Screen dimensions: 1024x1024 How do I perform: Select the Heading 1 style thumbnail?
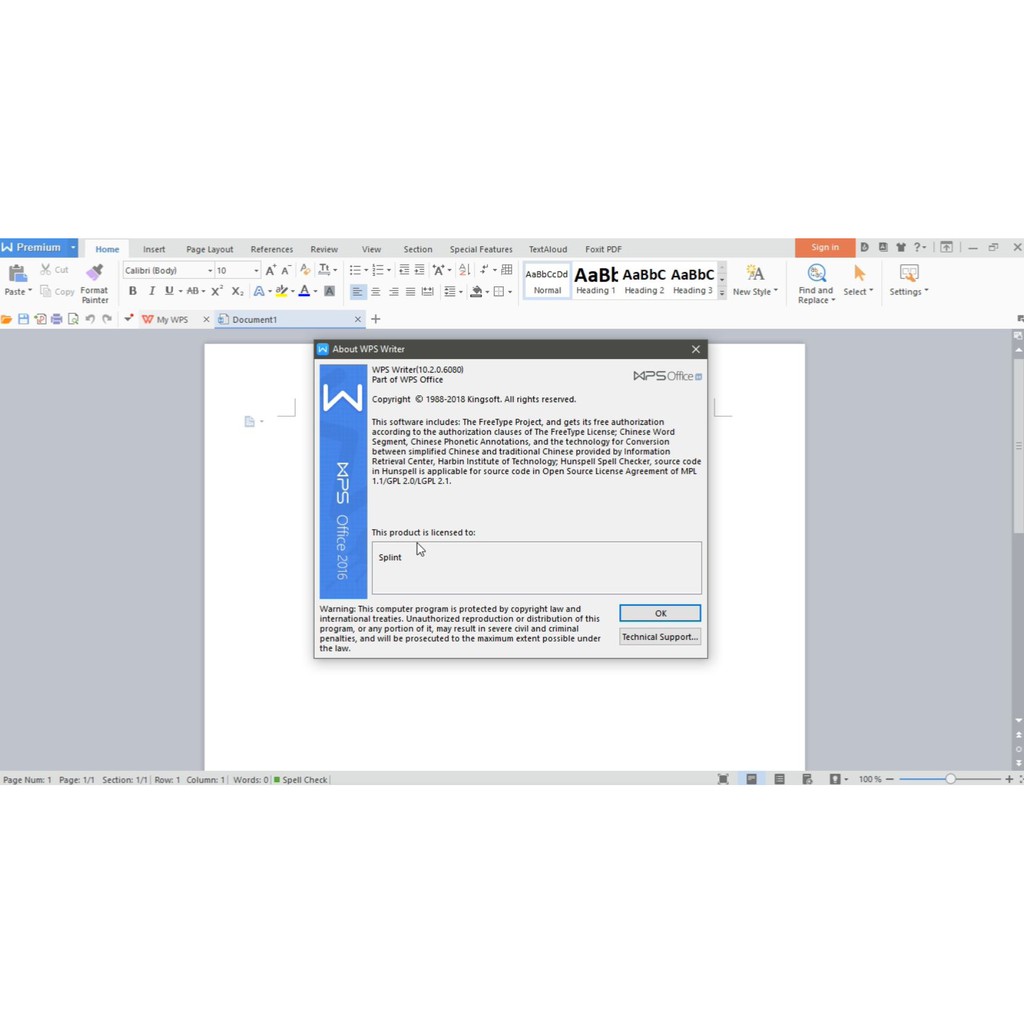click(595, 279)
